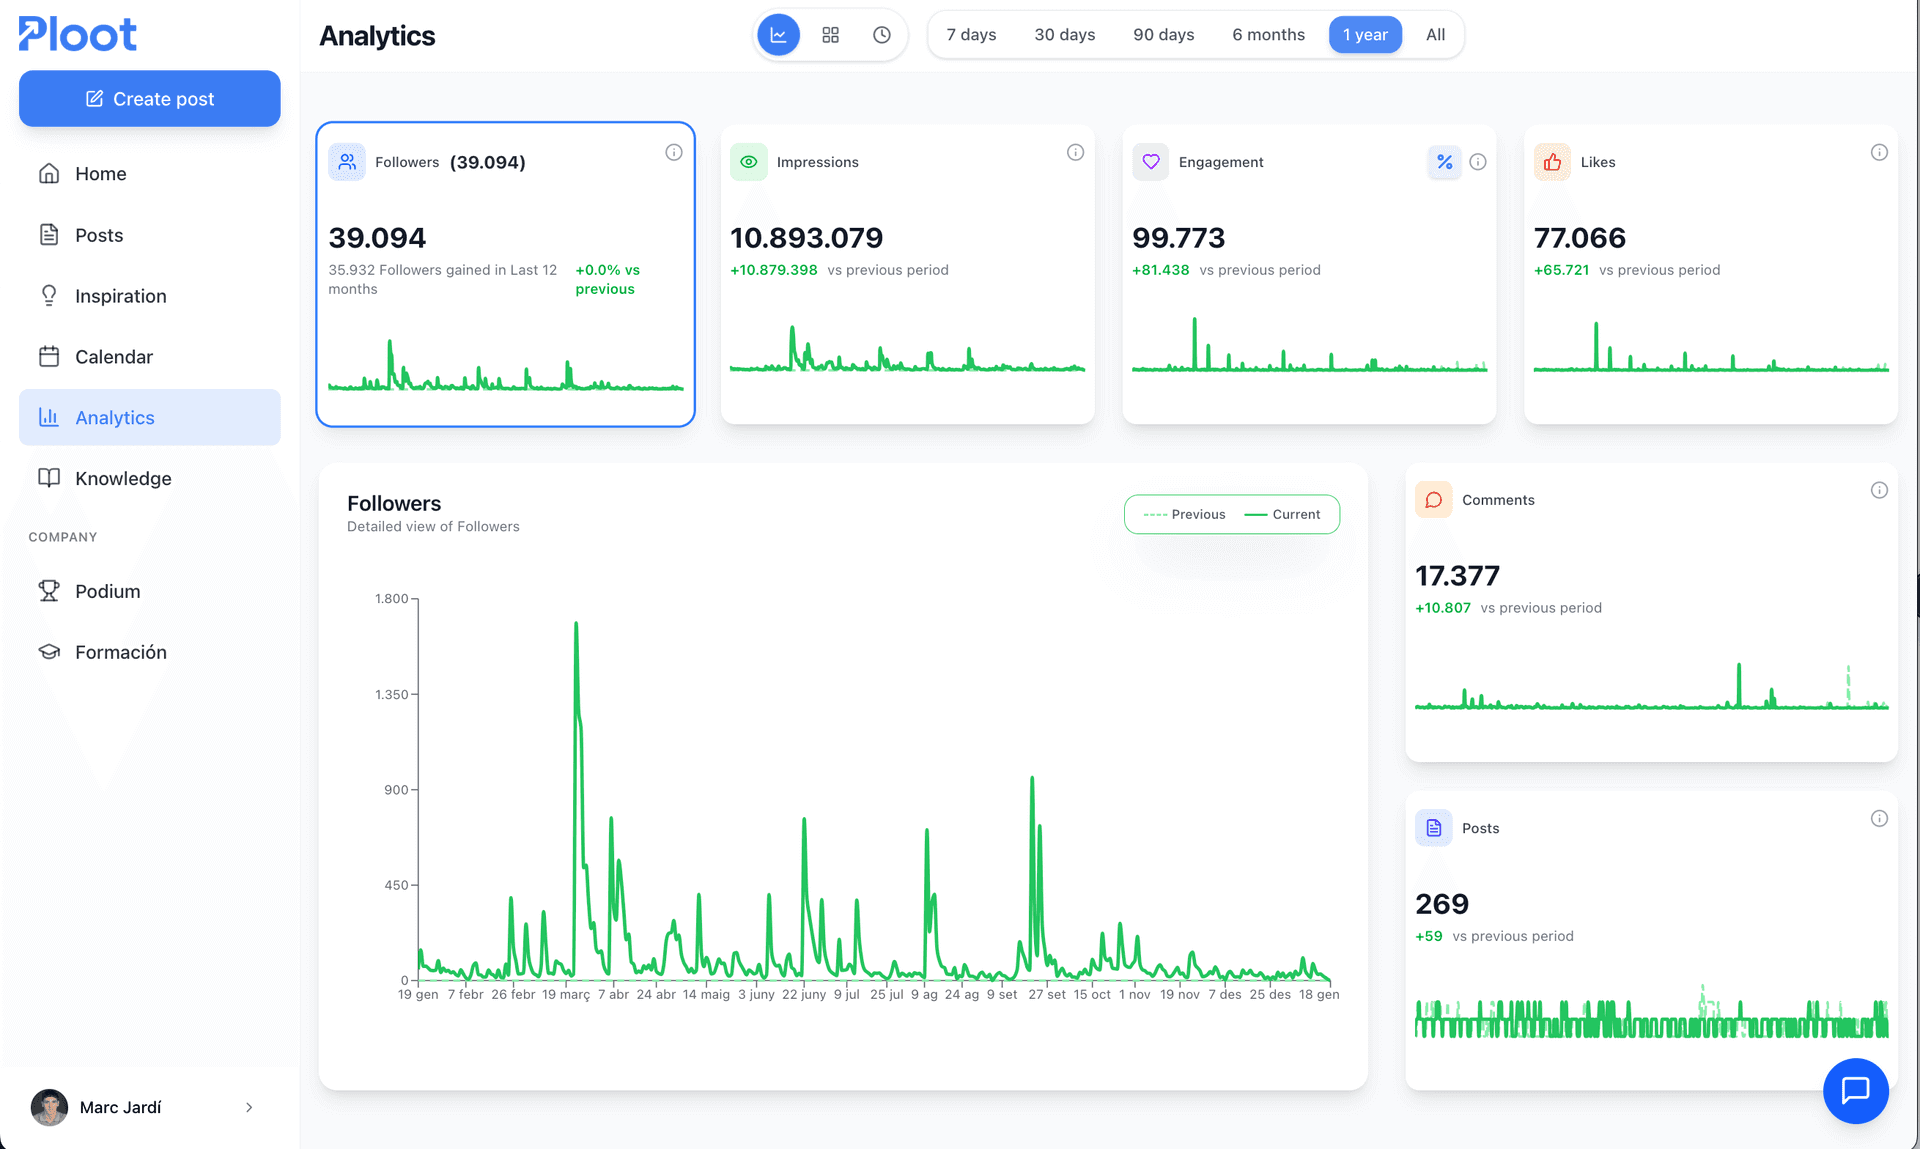Switch to the line chart view icon

click(778, 35)
